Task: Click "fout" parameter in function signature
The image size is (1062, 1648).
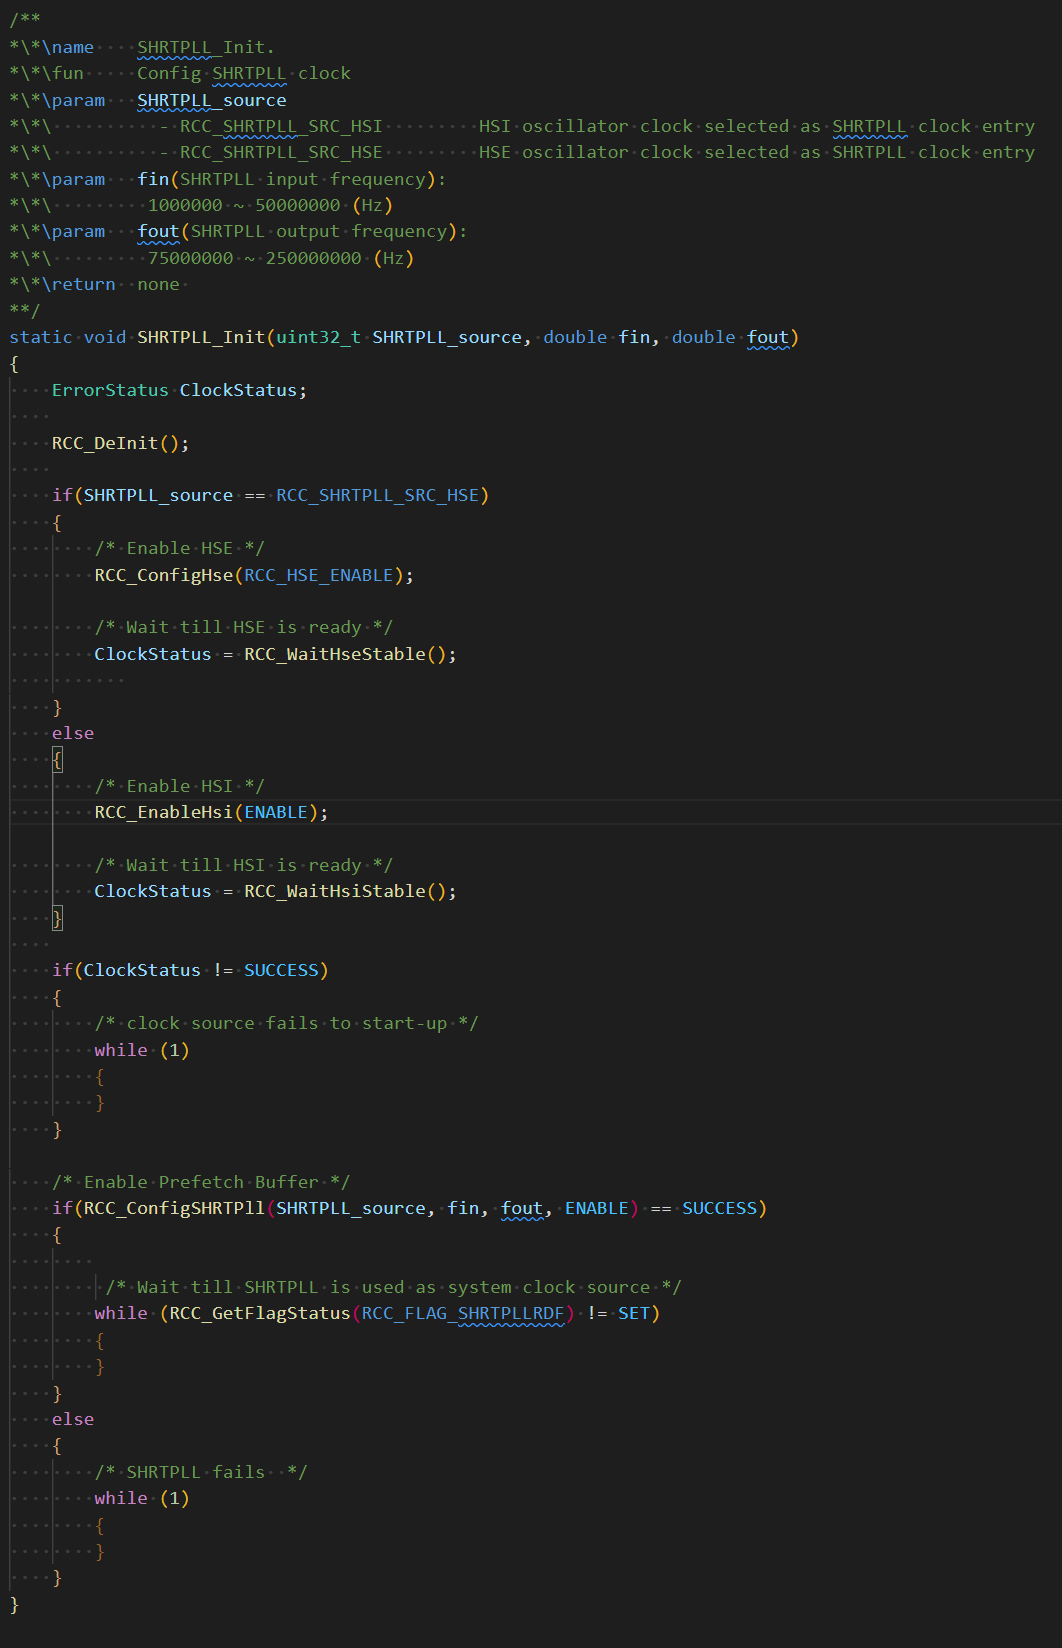Action: point(768,337)
